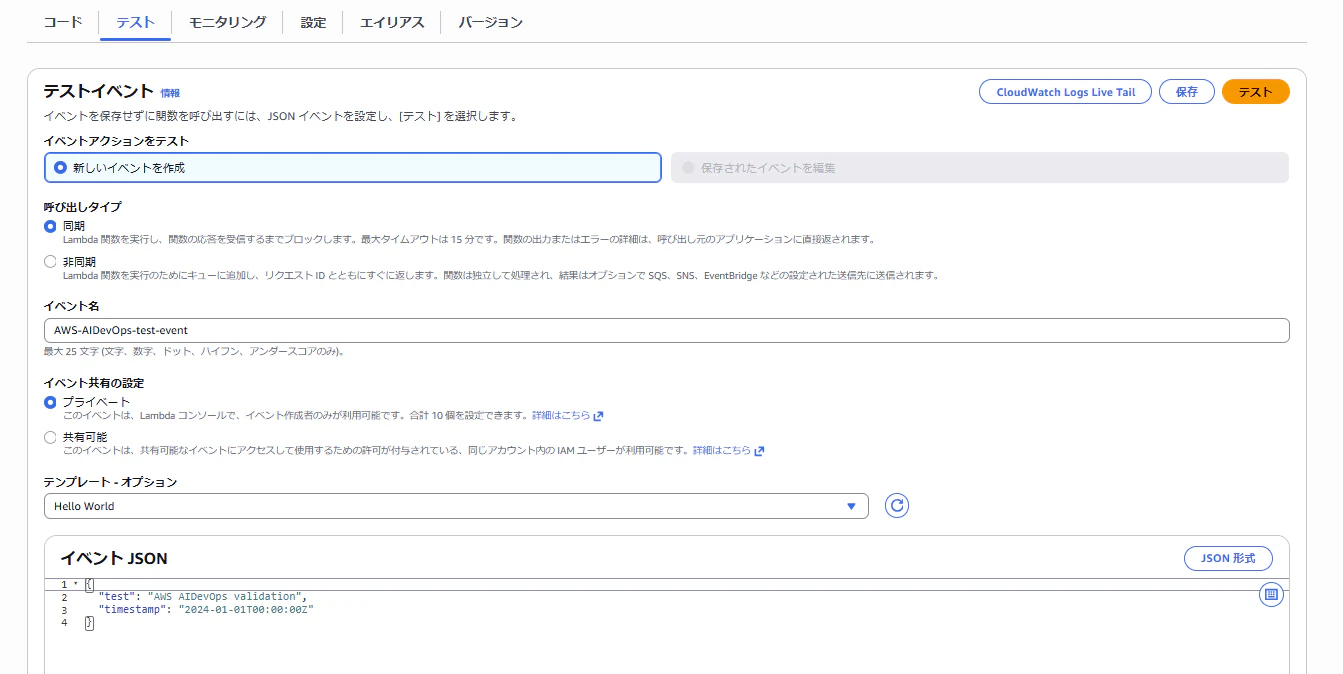Screen dimensions: 1343x674
Task: Click the template refresh icon button
Action: [x=897, y=506]
